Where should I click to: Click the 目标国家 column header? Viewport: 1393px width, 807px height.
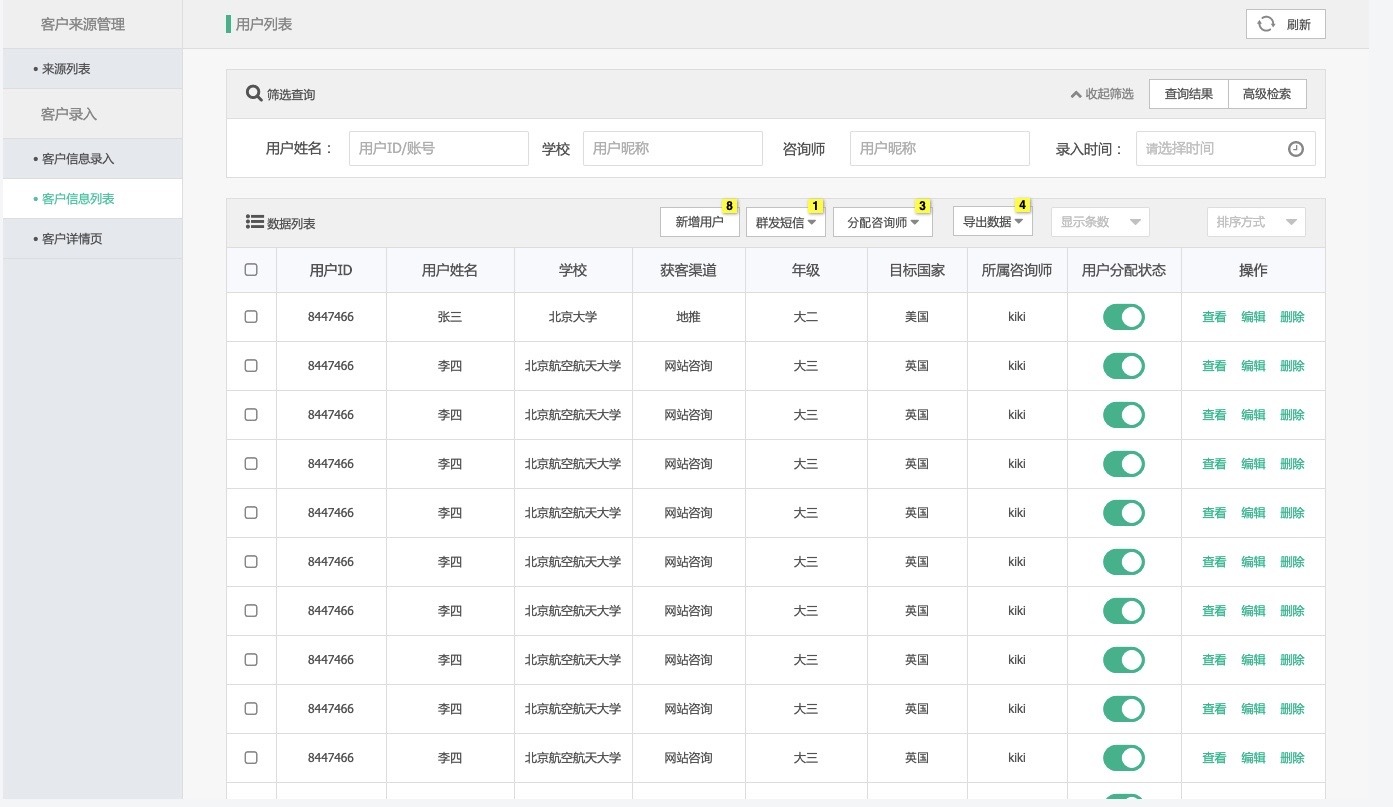[917, 270]
